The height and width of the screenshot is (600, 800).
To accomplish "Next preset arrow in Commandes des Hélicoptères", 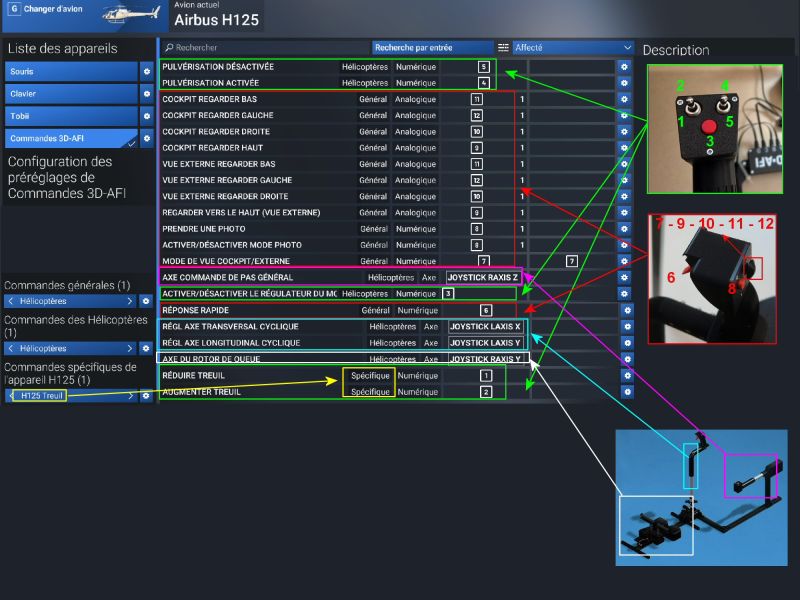I will click(x=130, y=348).
